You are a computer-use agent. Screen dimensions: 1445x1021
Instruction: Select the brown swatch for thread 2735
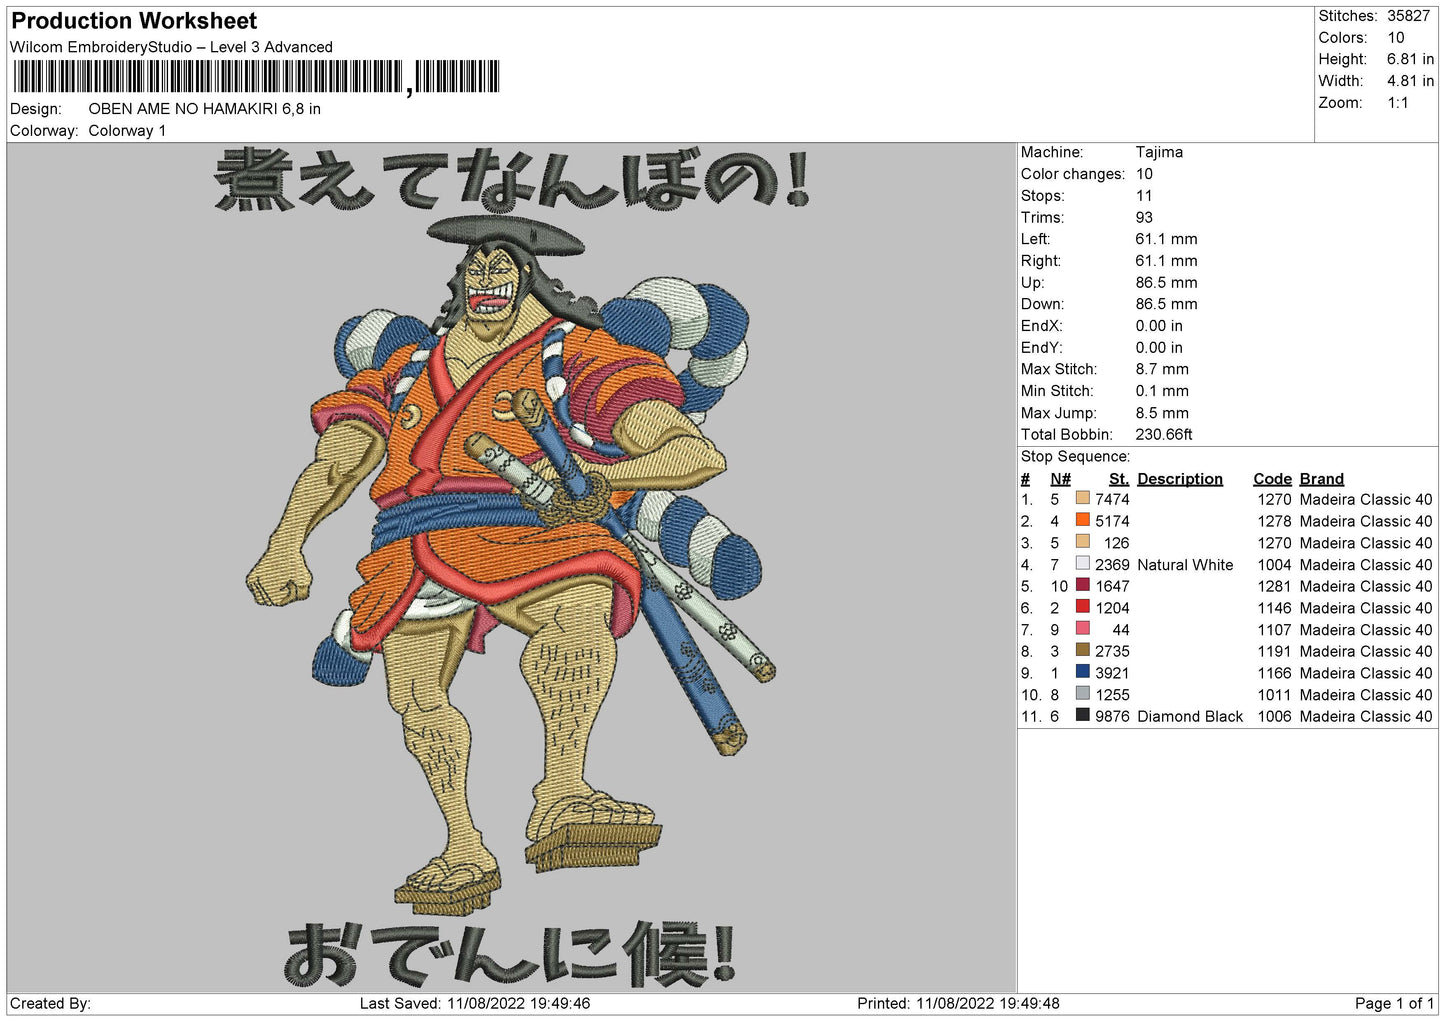(x=1082, y=651)
